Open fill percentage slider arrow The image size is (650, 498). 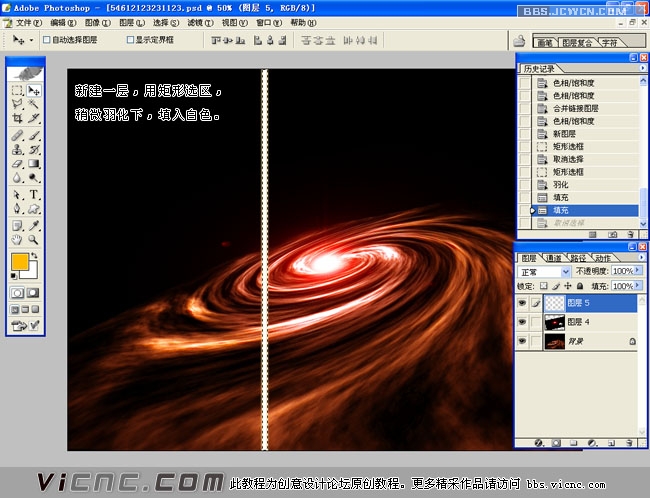coord(638,286)
